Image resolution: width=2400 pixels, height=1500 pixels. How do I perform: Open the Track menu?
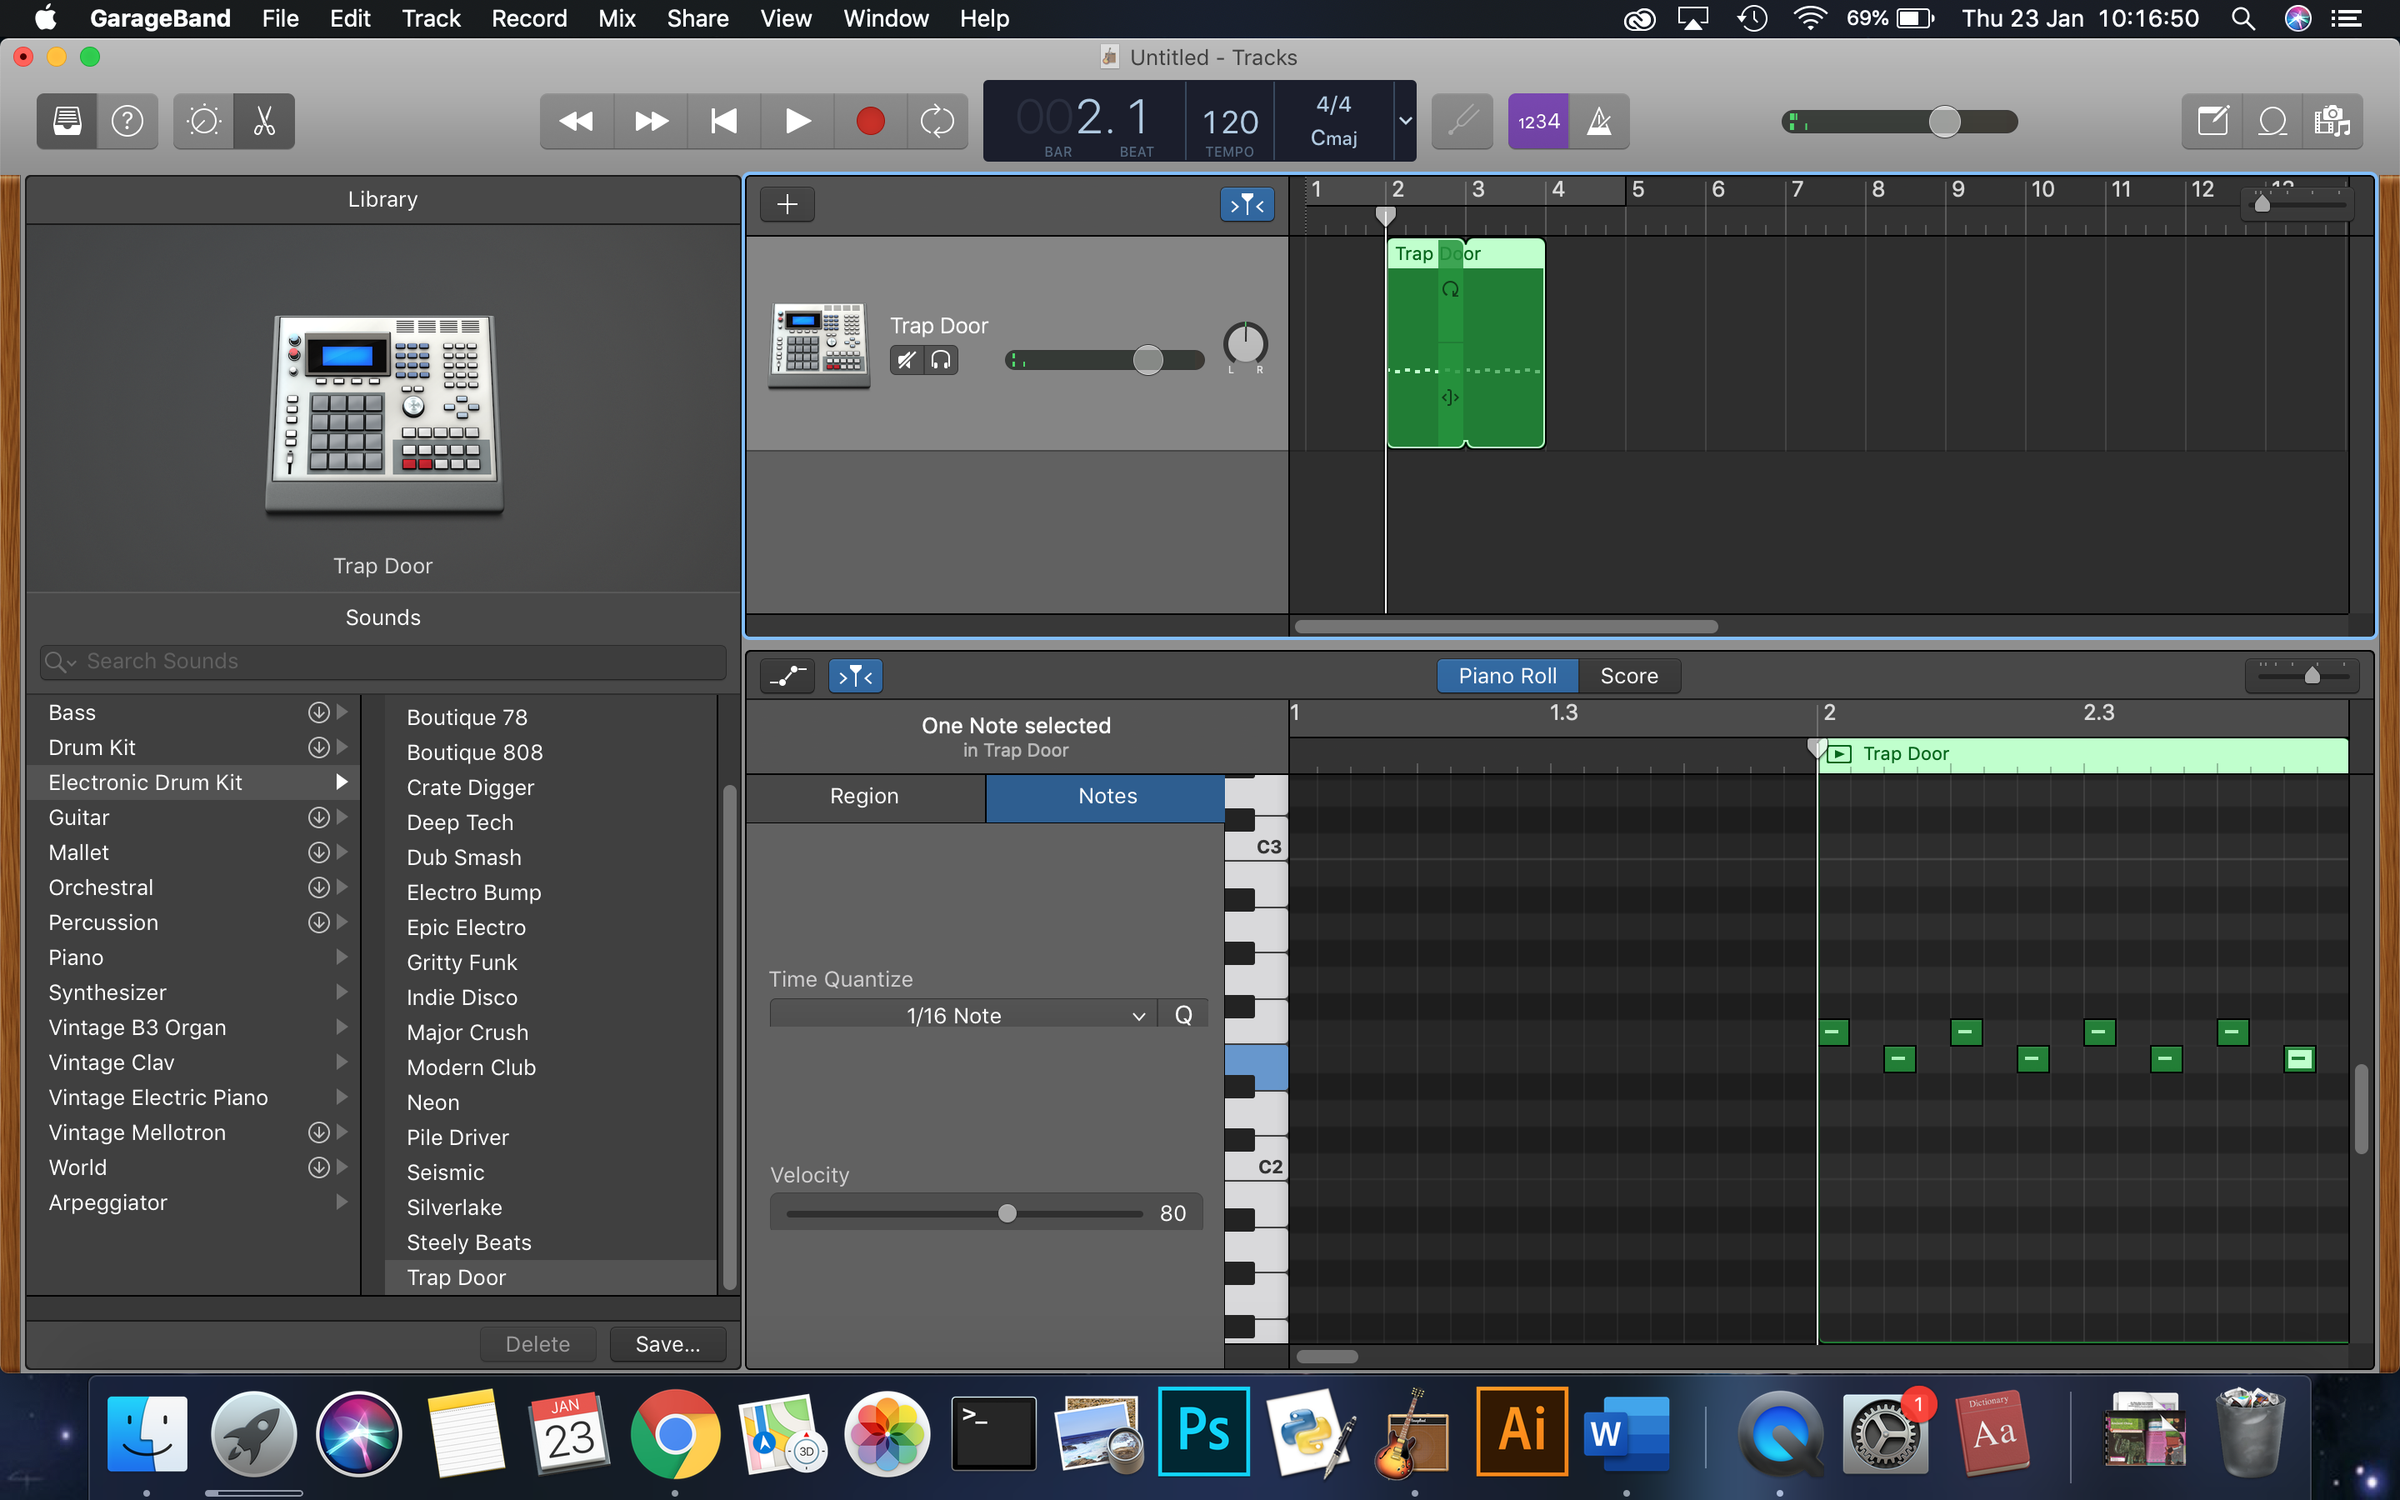431,18
